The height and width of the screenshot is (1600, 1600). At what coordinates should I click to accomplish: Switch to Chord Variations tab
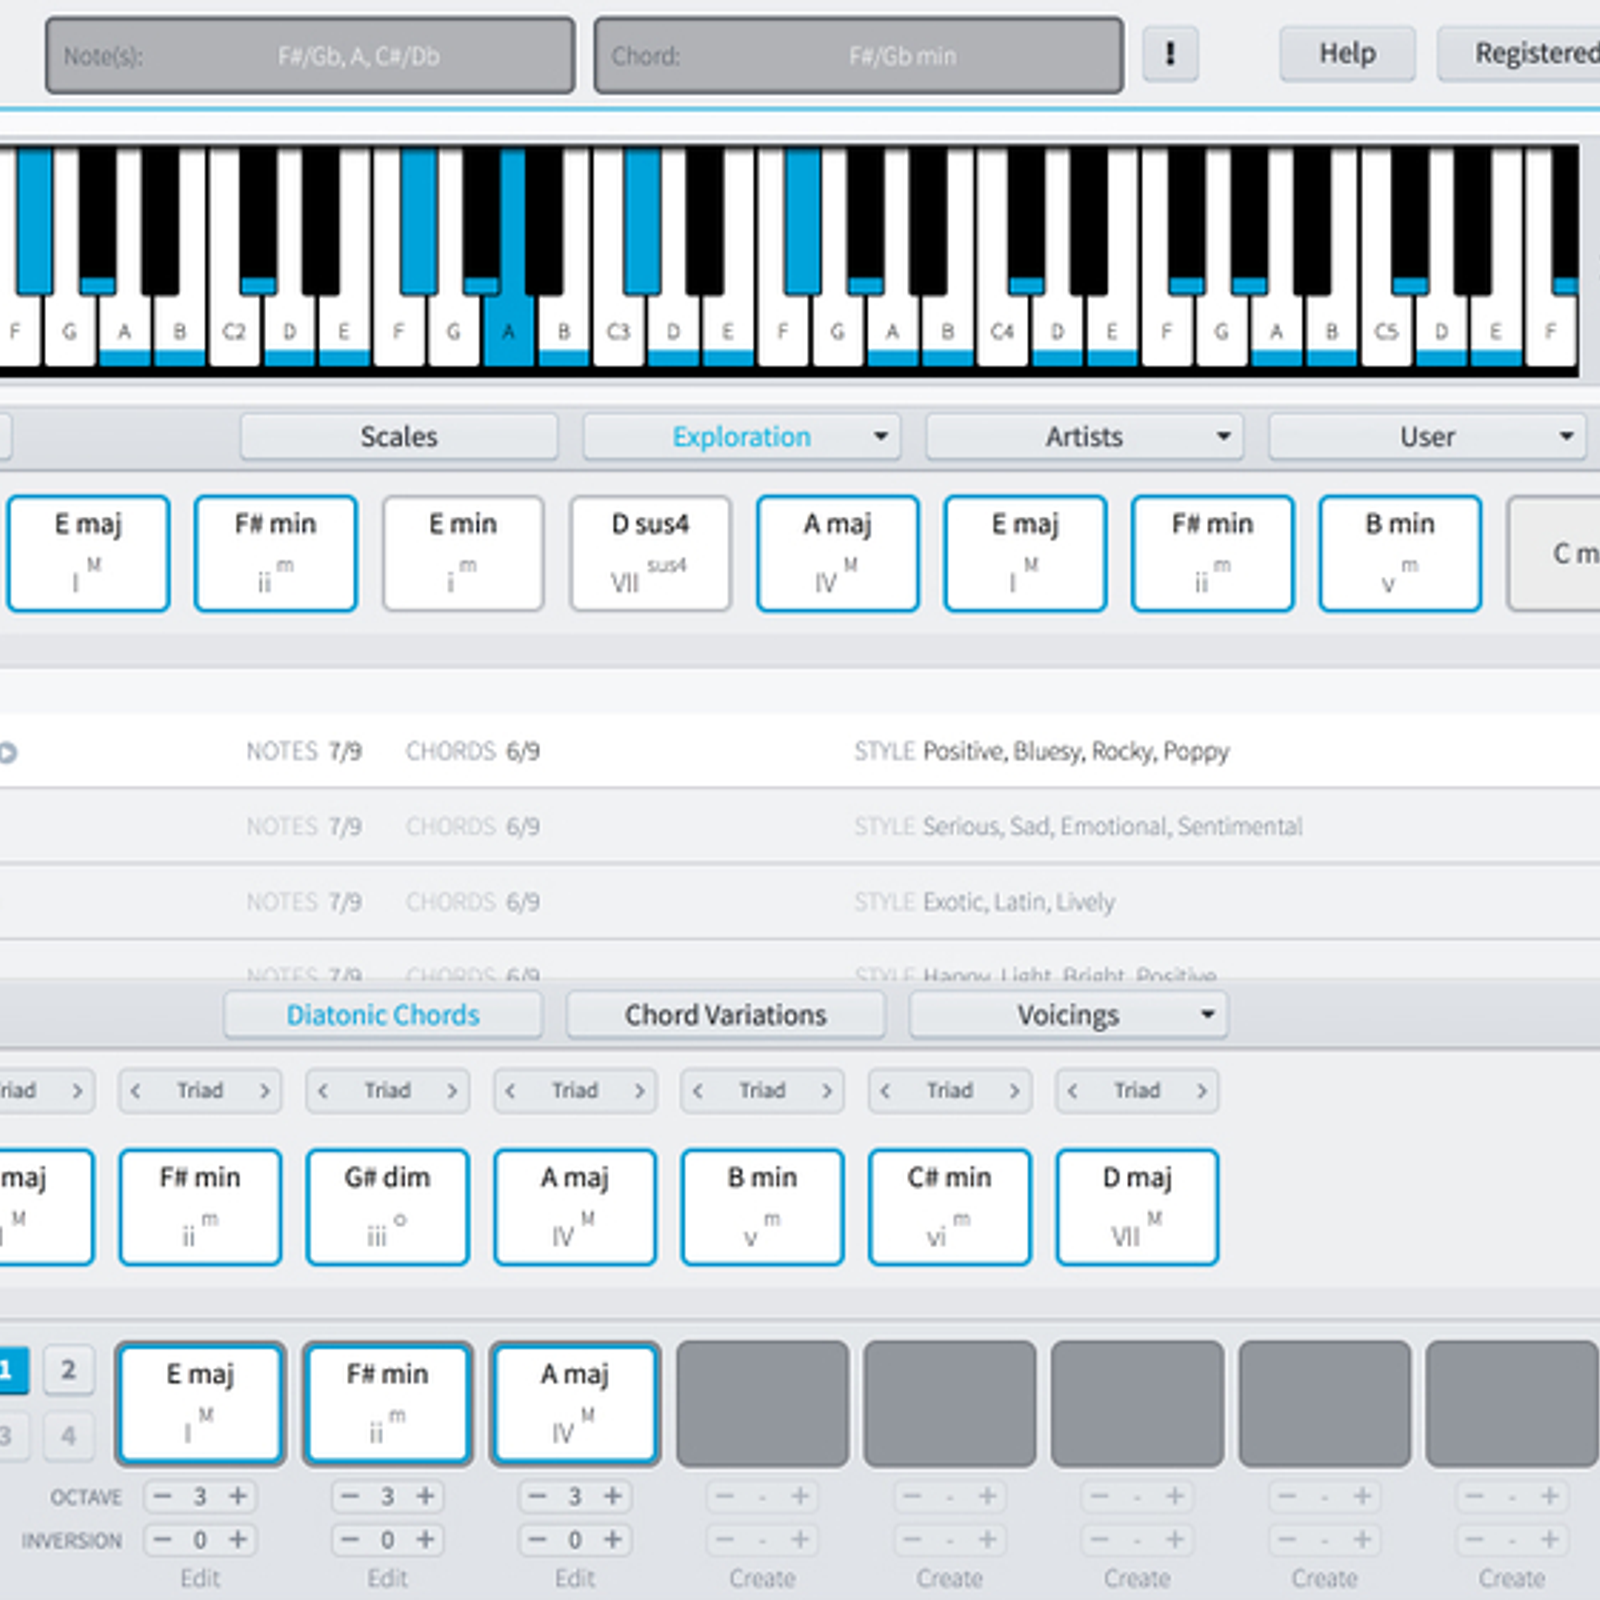tap(726, 1015)
